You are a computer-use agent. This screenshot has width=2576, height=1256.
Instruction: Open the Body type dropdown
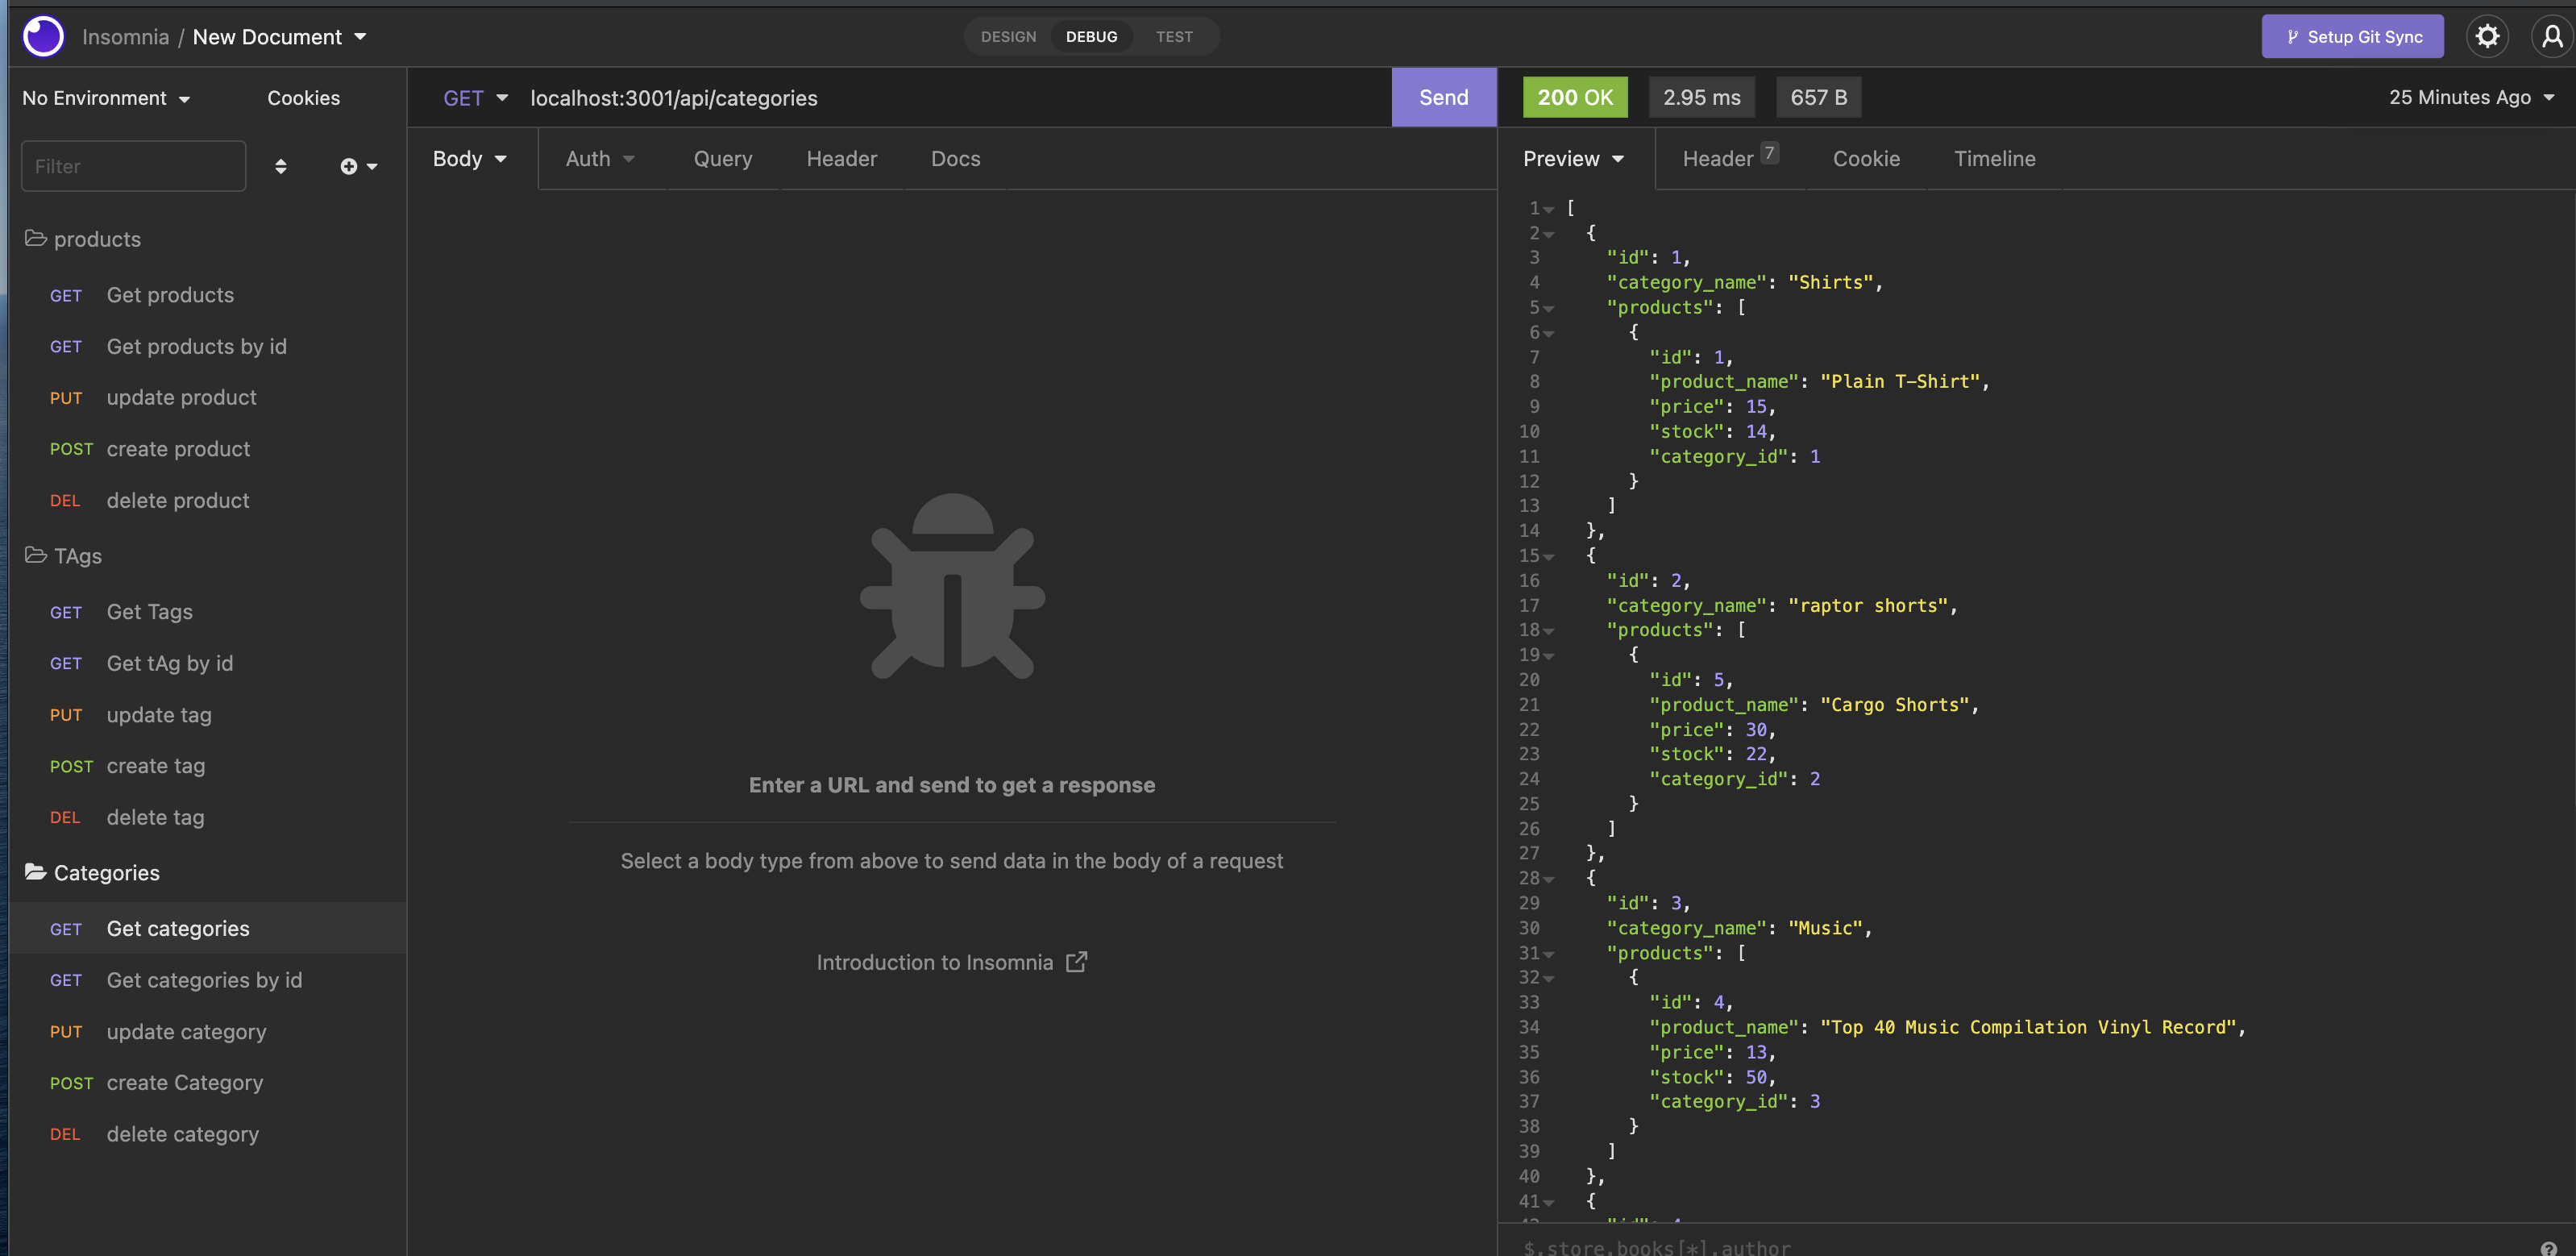pyautogui.click(x=470, y=158)
